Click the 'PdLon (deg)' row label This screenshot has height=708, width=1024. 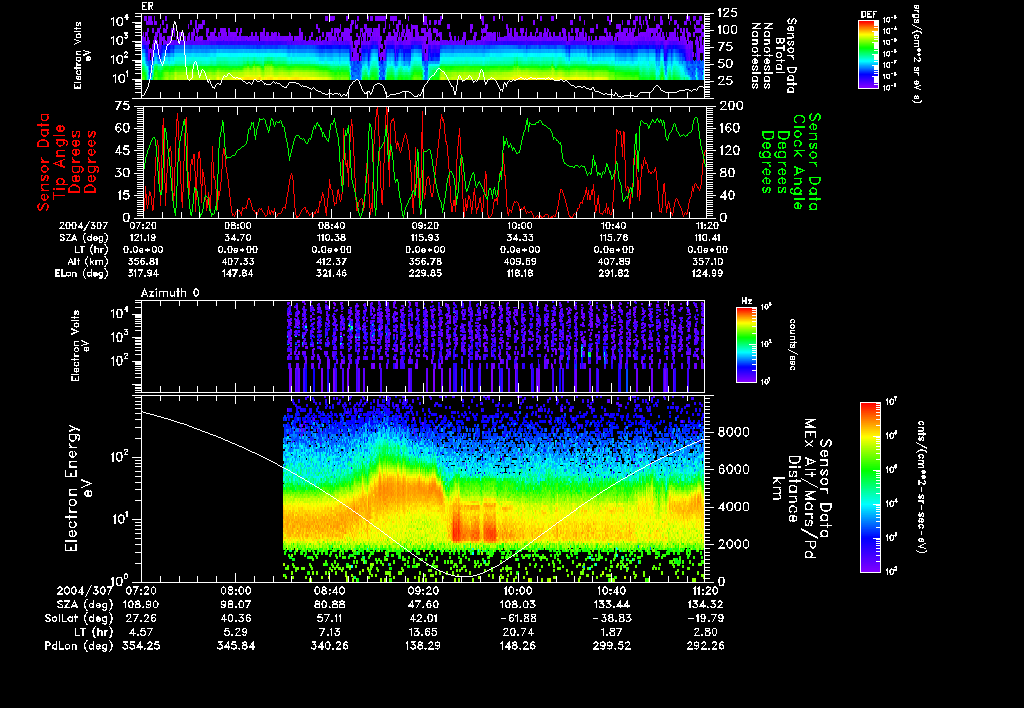(79, 646)
